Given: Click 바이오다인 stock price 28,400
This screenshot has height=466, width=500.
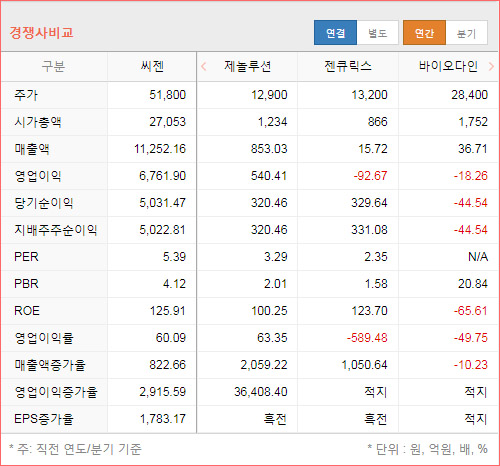Looking at the screenshot, I should pos(470,95).
